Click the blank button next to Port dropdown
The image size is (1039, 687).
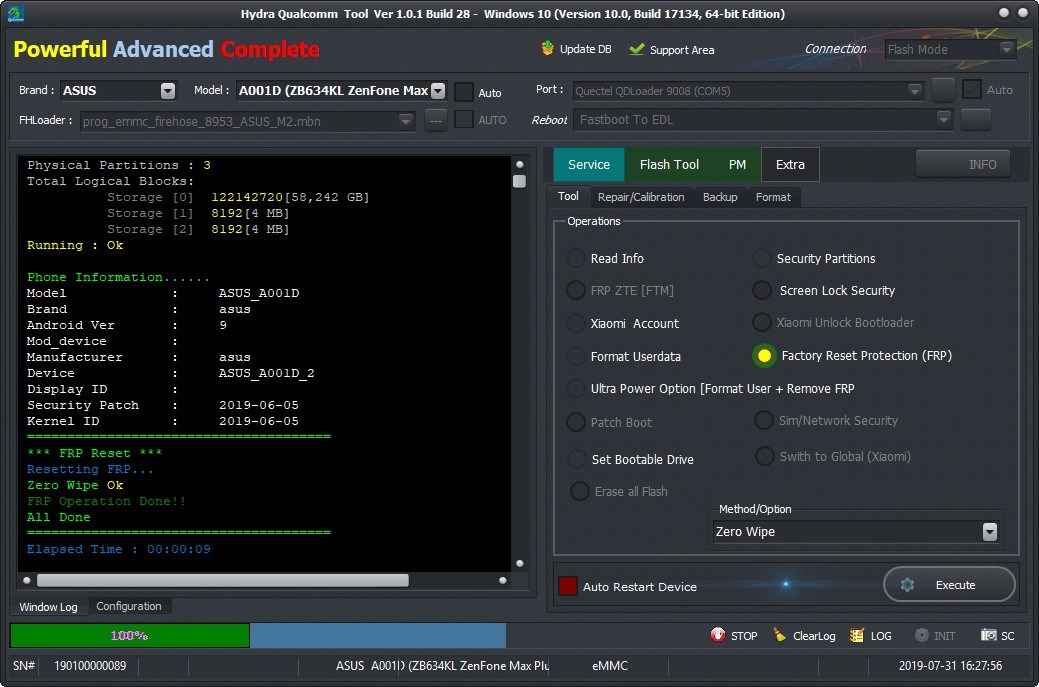pos(943,89)
